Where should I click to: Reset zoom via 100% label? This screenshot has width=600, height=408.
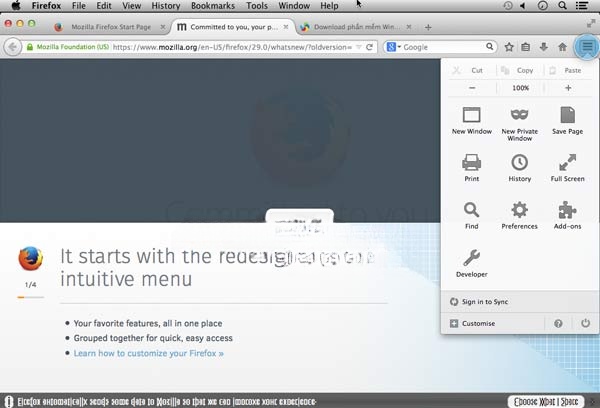[x=520, y=88]
